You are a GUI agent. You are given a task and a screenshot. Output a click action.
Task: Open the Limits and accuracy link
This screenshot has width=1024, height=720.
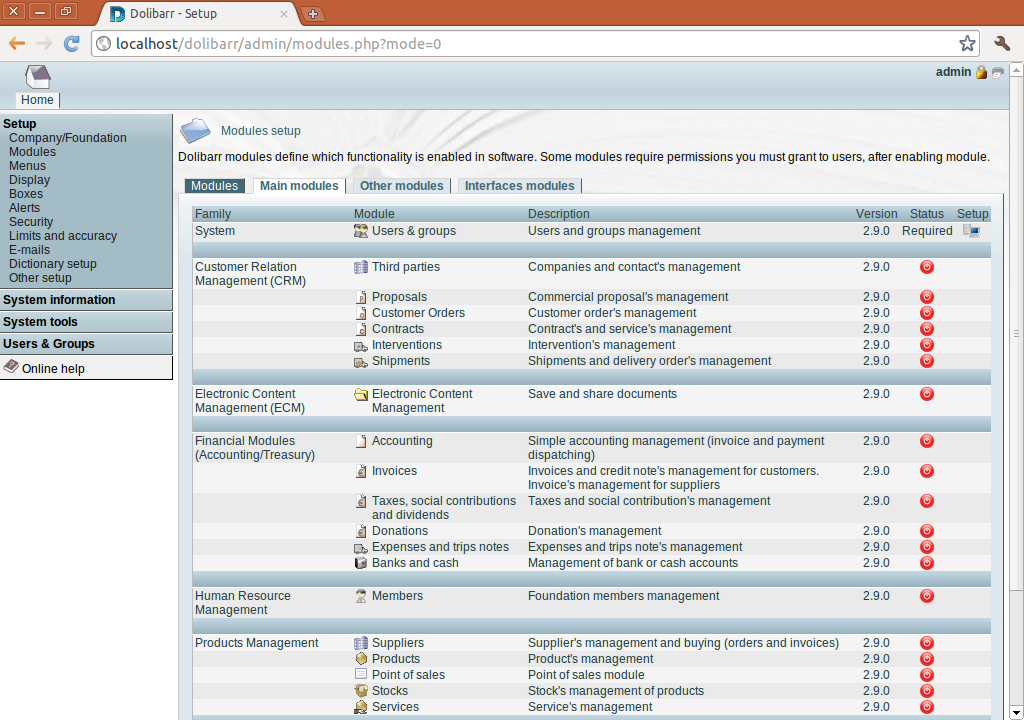[x=63, y=236]
